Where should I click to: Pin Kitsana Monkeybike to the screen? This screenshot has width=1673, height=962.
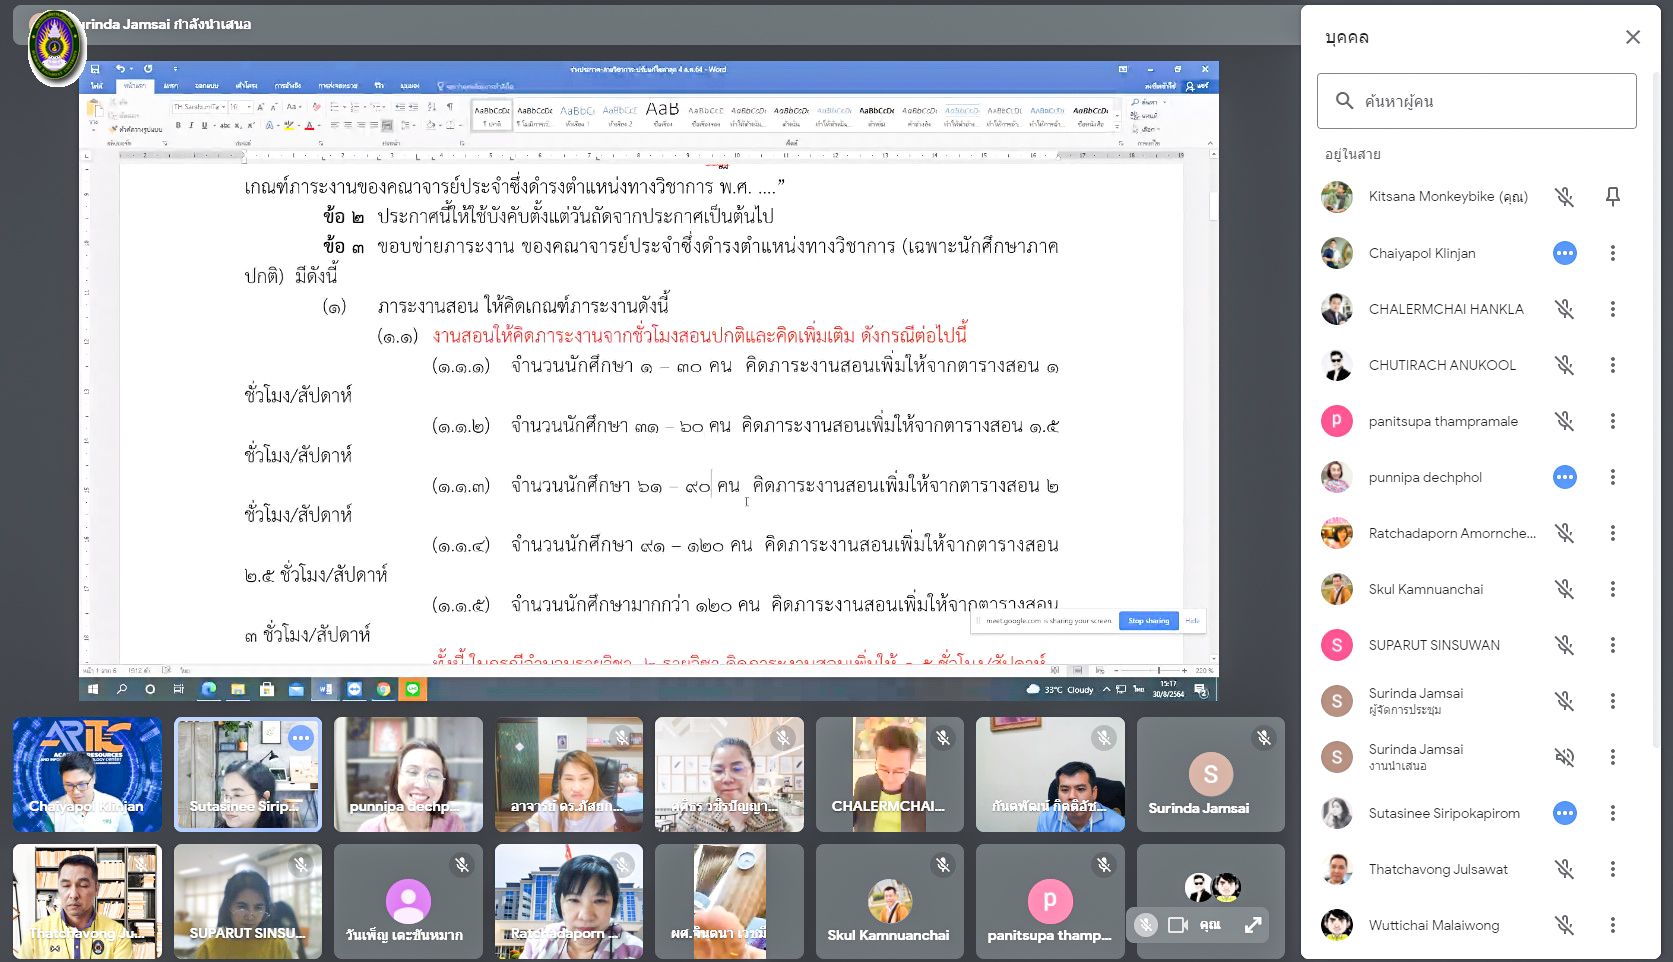(x=1612, y=197)
